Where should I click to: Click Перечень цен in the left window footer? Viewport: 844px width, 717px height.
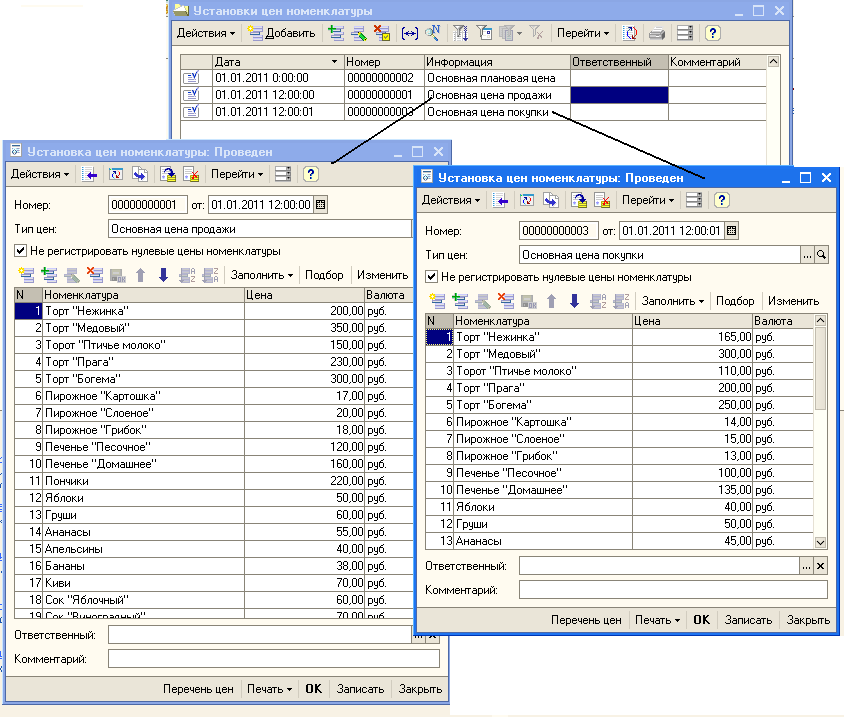pos(198,689)
